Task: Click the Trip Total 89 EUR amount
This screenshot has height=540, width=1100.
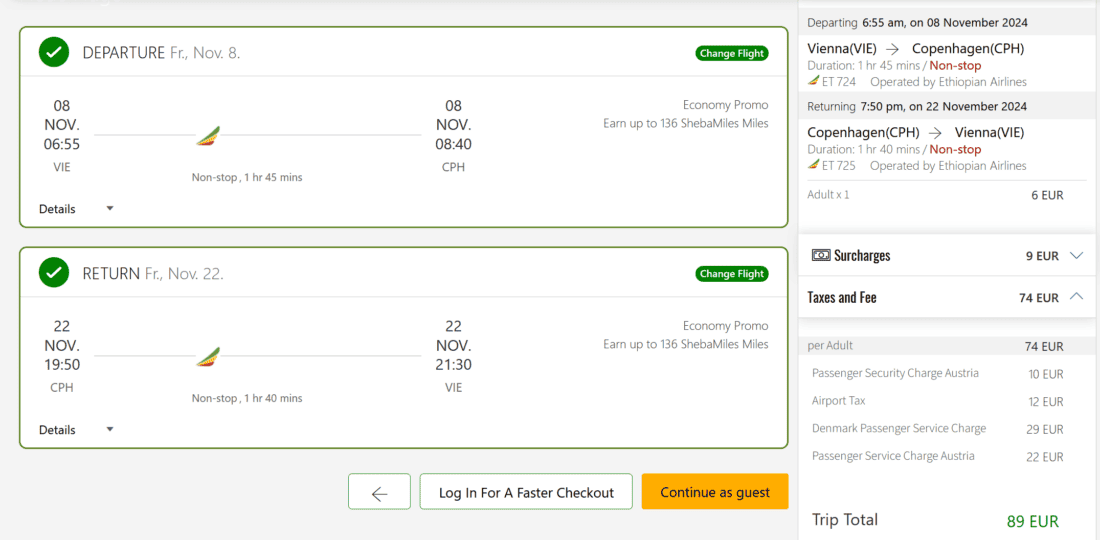Action: coord(1032,521)
